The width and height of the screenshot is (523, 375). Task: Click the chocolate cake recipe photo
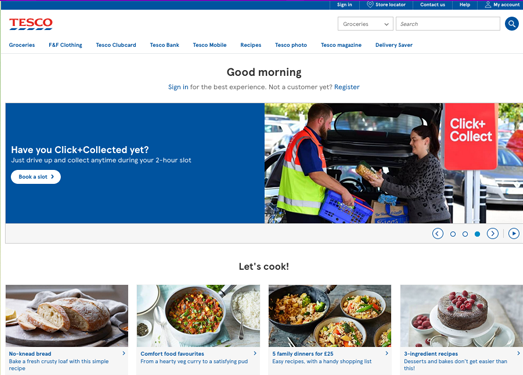coord(462,316)
